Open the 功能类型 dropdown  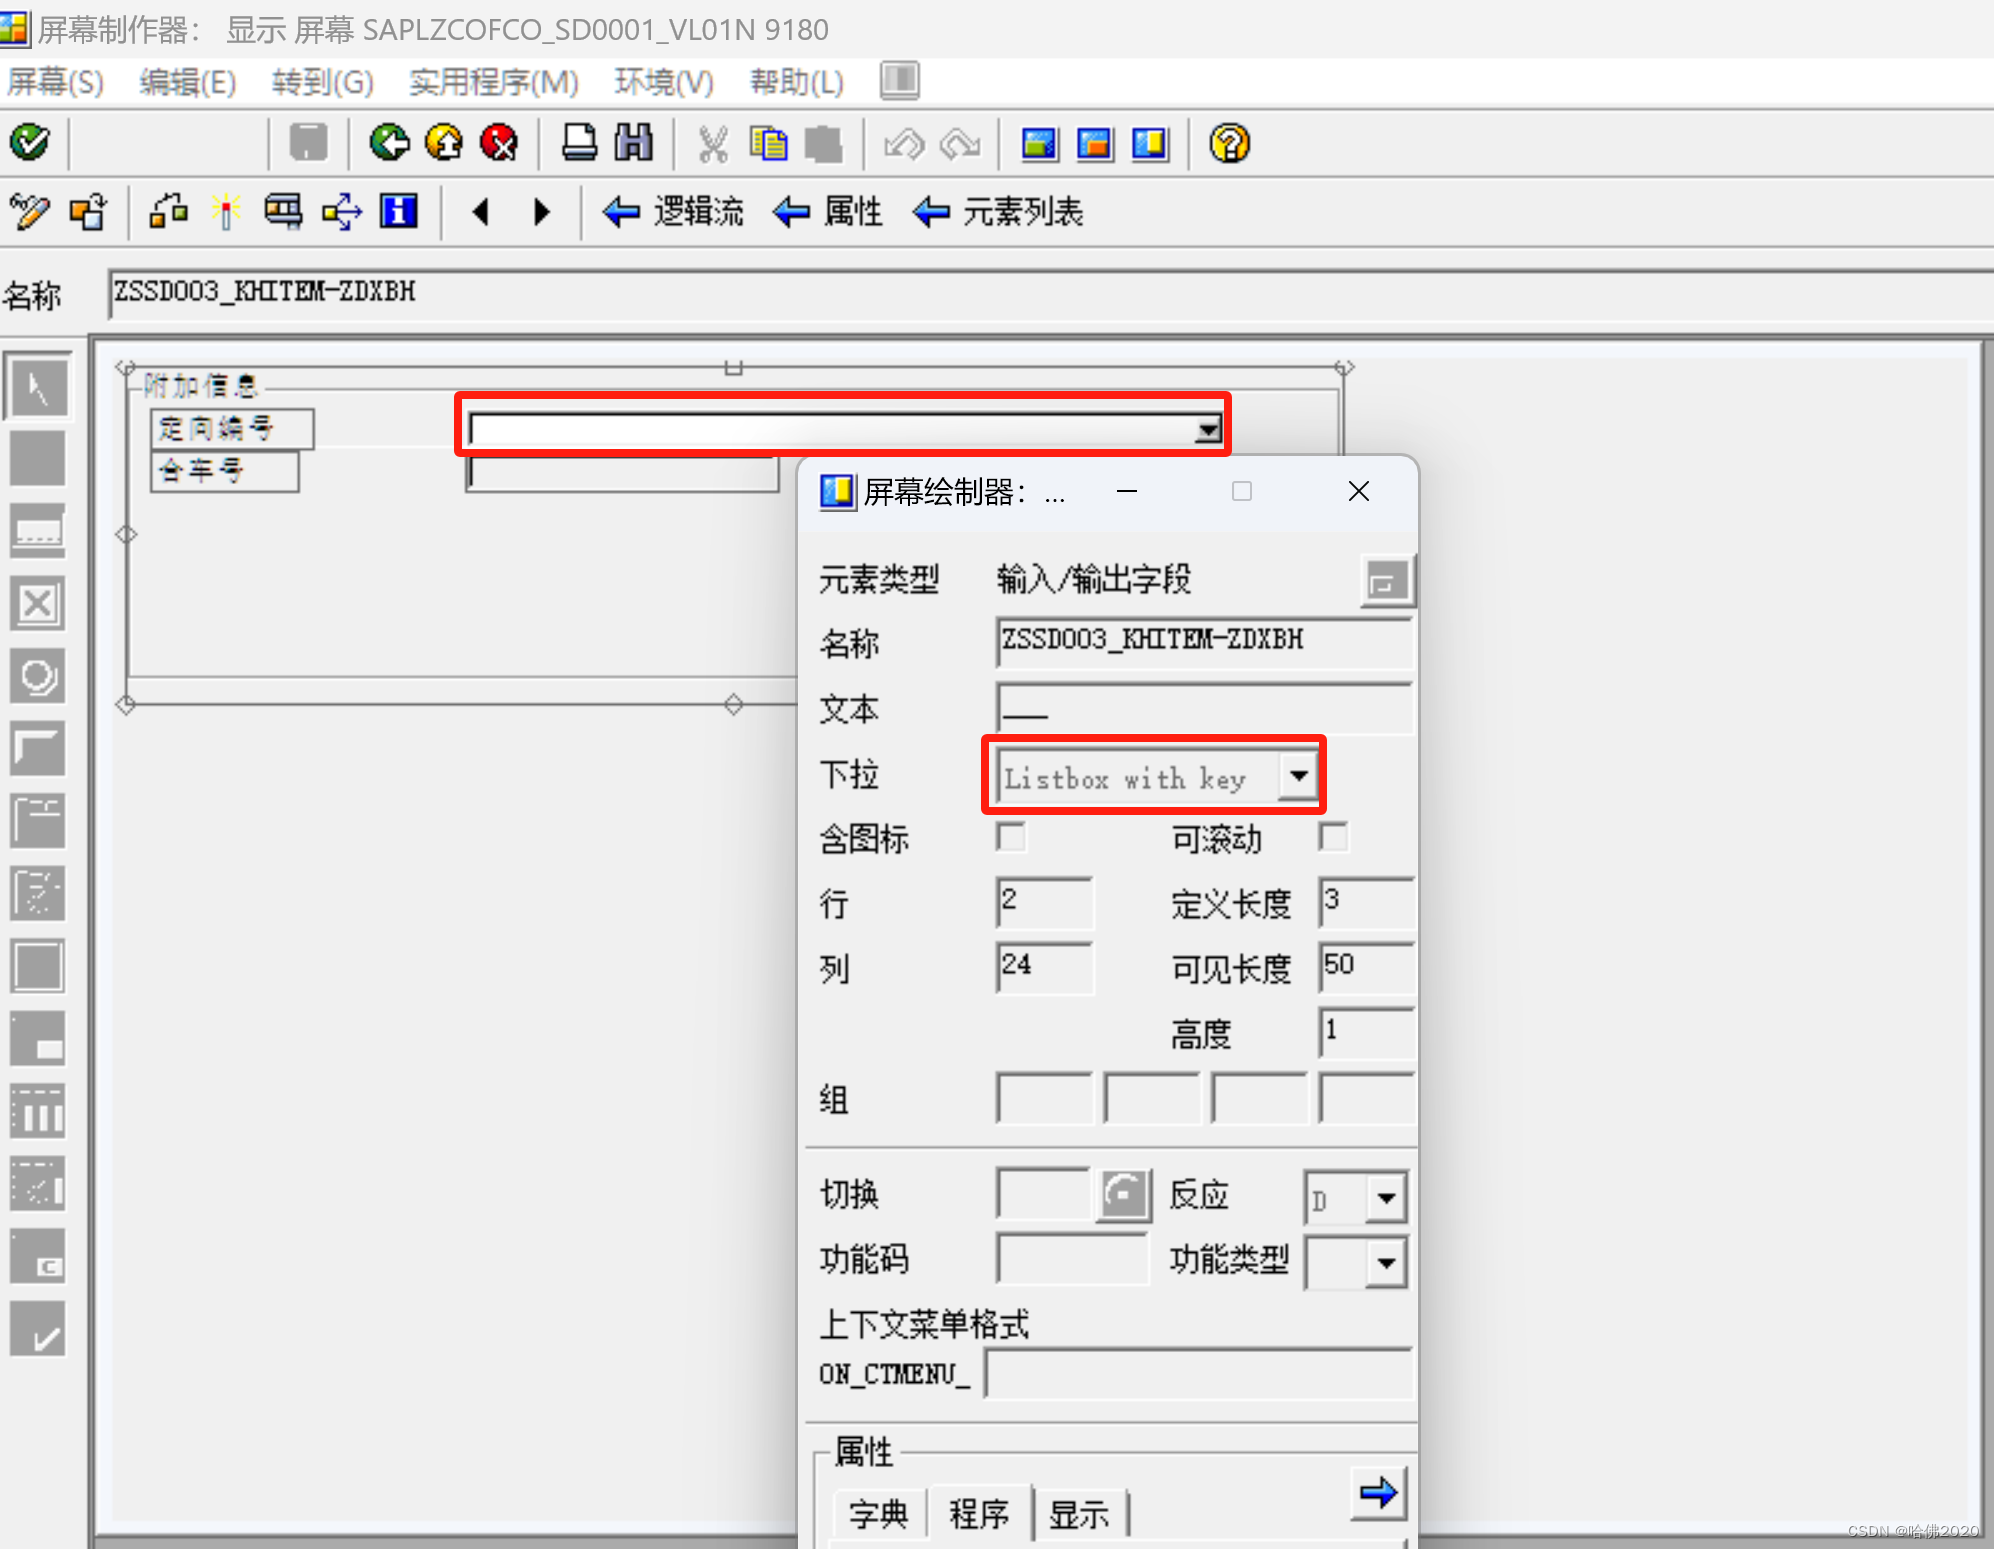(1386, 1262)
